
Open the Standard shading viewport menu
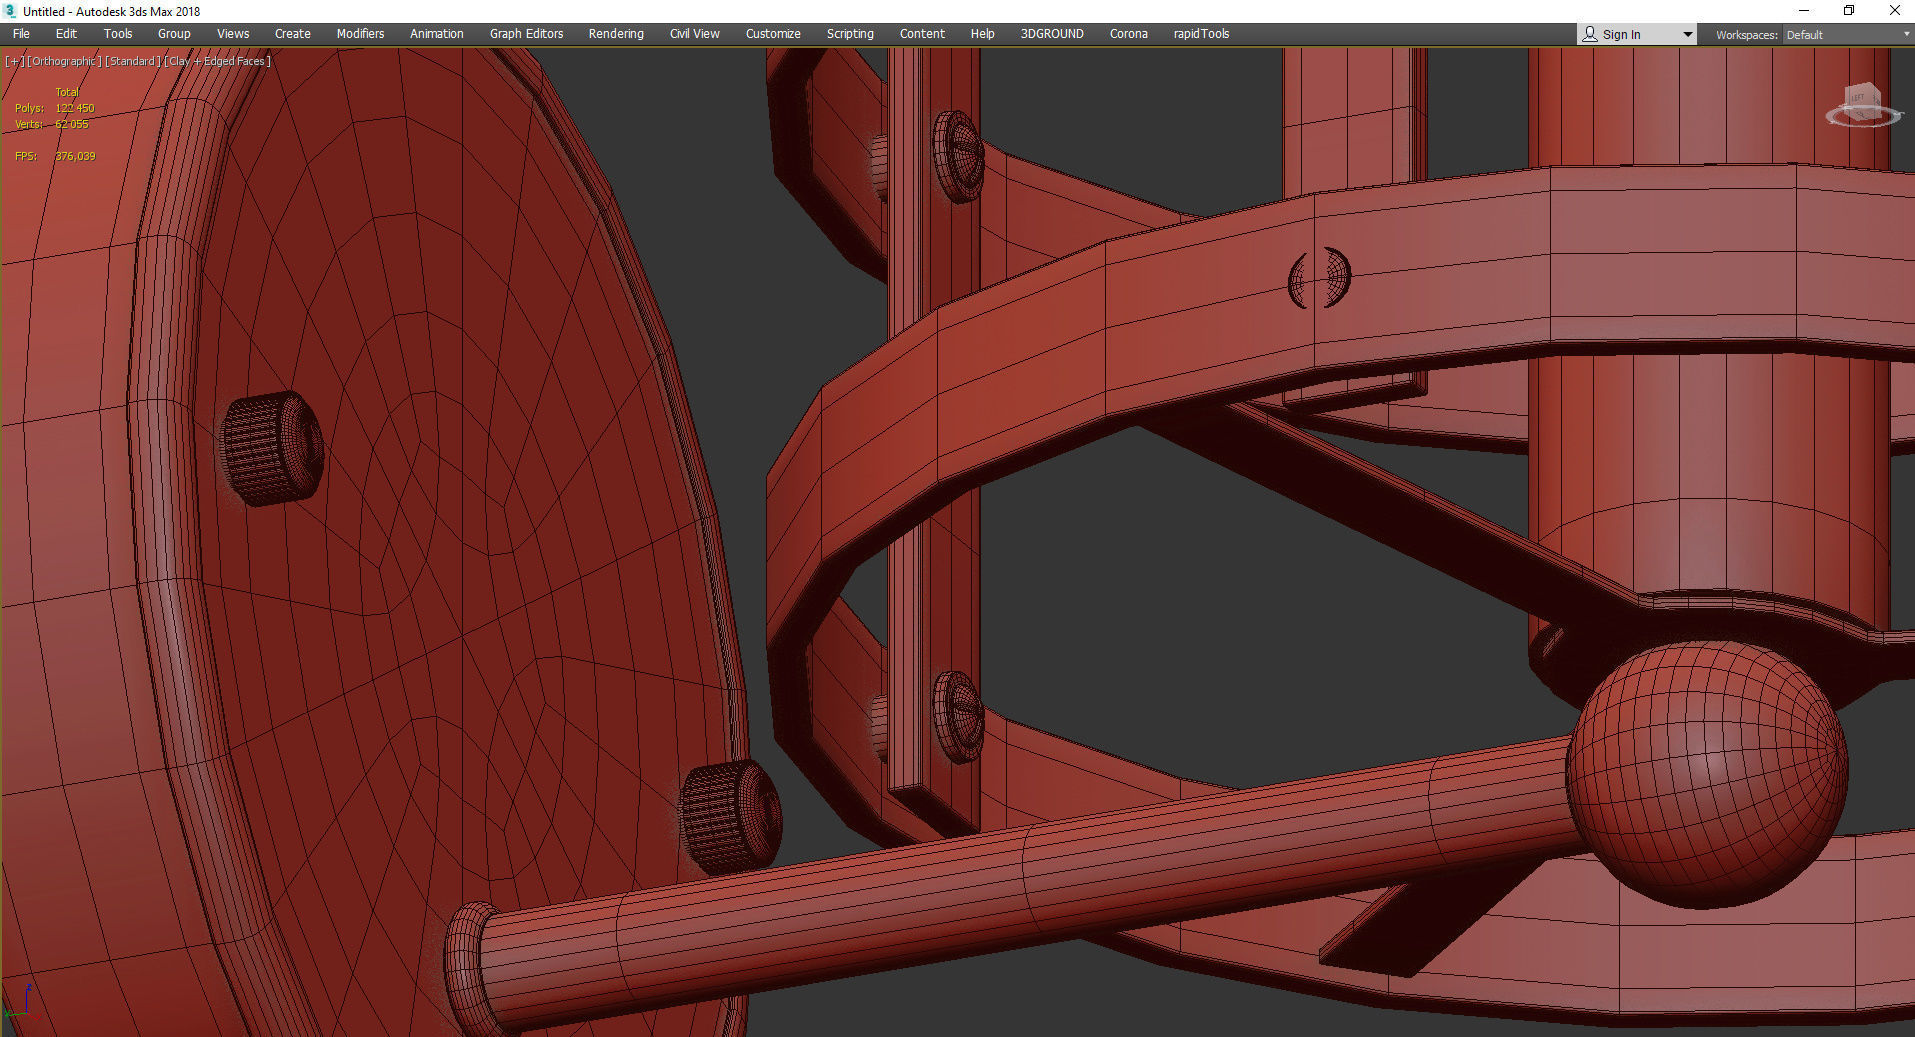[x=133, y=61]
